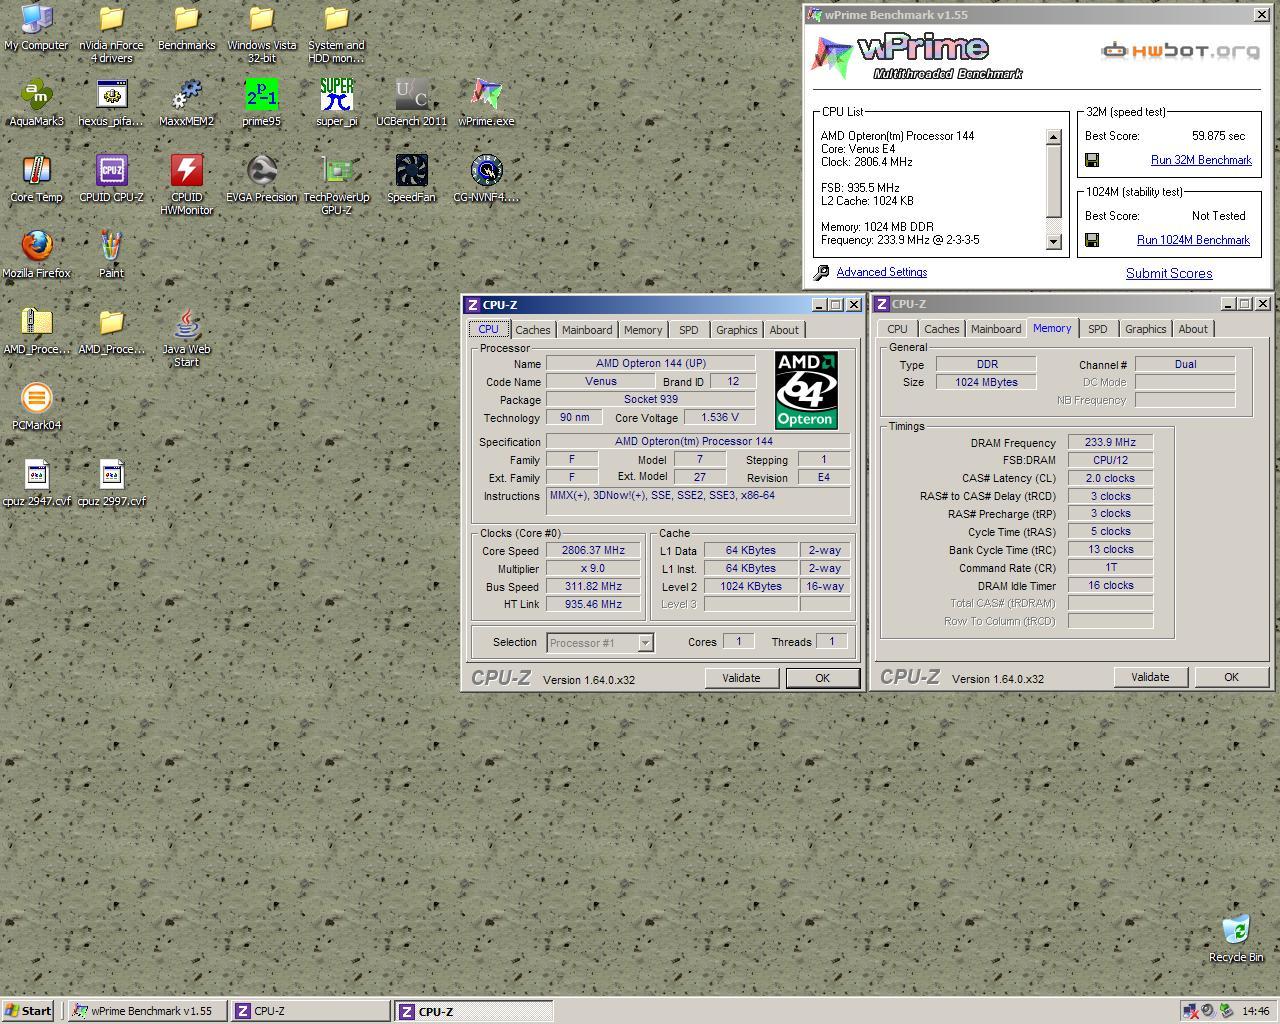Click the taskbar clock showing 14:46
Screen dimensions: 1280x1024
click(1255, 1011)
